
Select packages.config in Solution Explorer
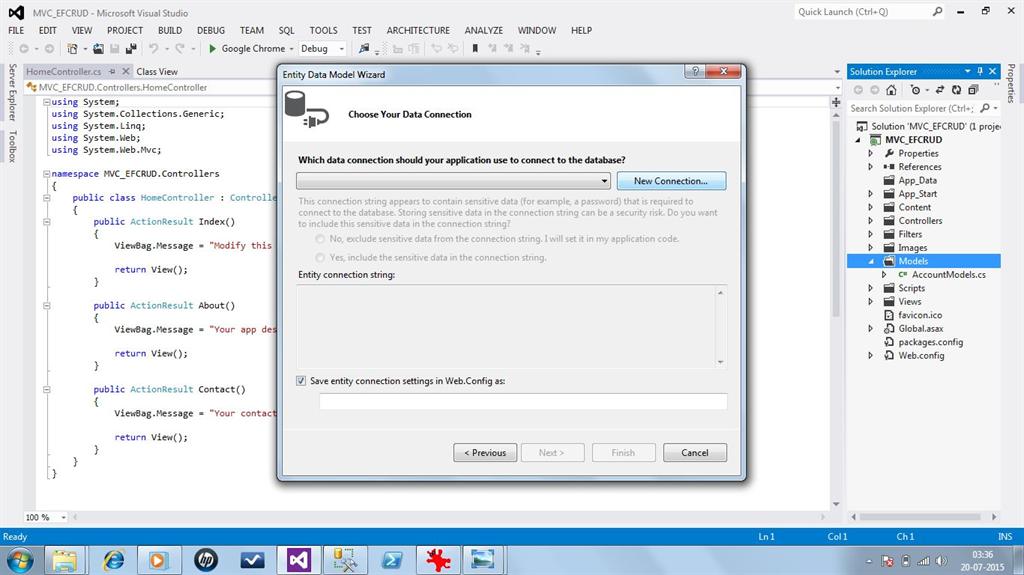pos(930,342)
